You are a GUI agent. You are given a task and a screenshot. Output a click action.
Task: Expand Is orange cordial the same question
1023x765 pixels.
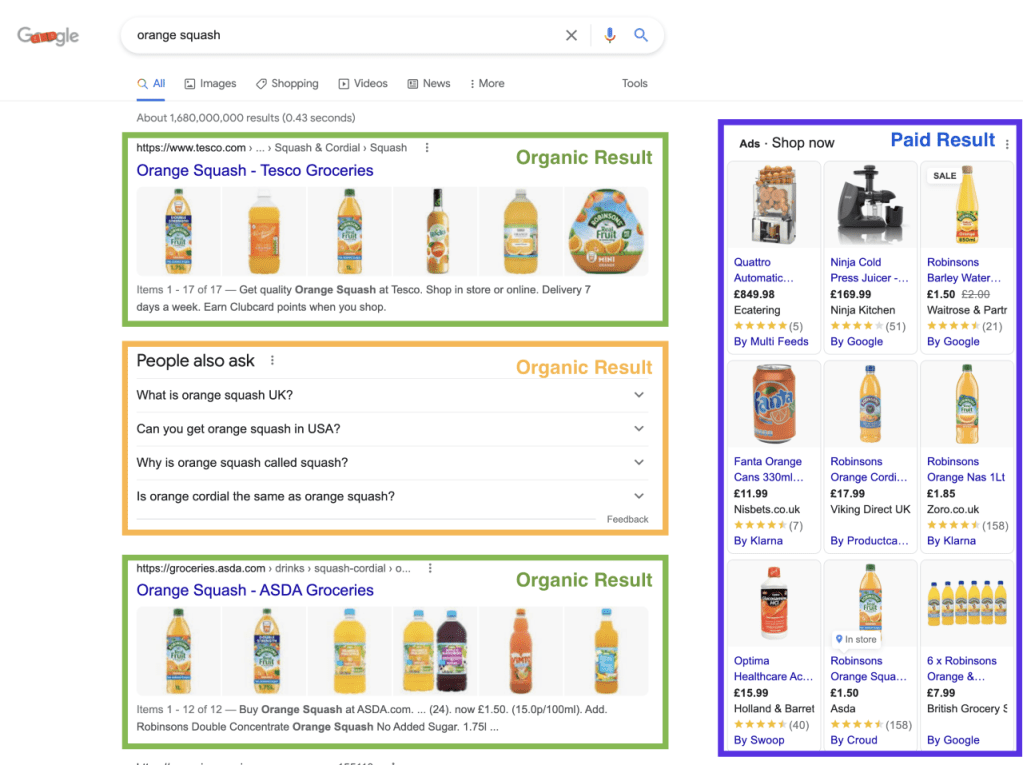click(390, 496)
